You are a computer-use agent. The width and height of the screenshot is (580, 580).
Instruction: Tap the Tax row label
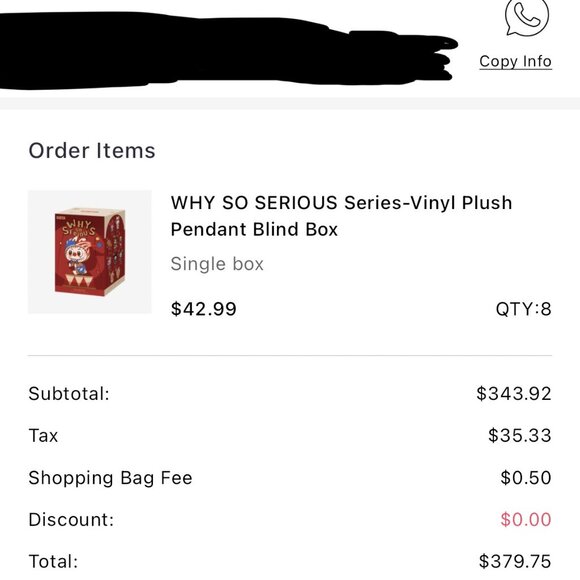click(x=43, y=435)
